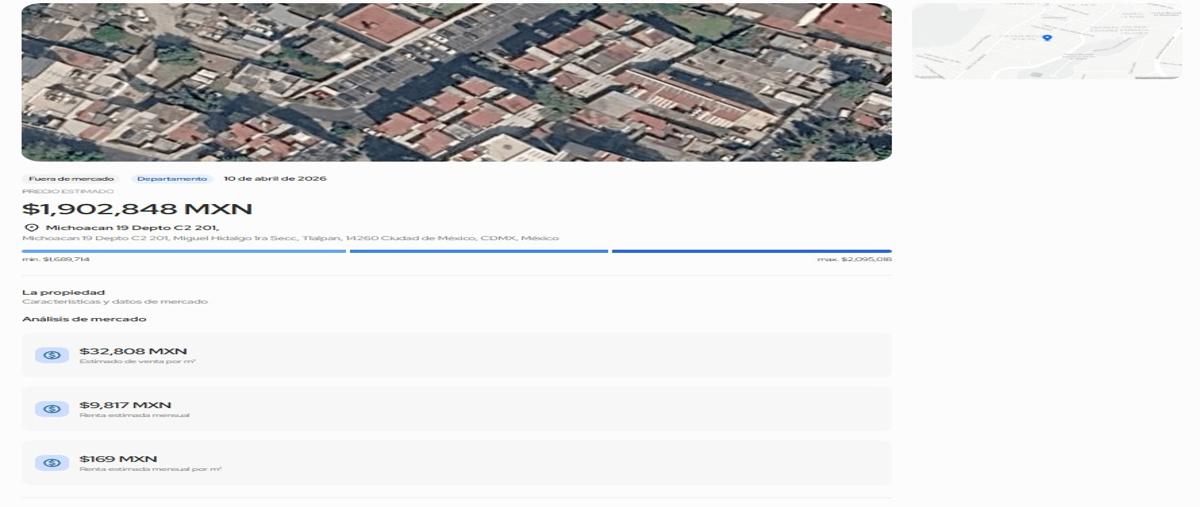Click the dollar icon in the $32,808 MXN card
This screenshot has width=1200, height=507.
click(52, 355)
